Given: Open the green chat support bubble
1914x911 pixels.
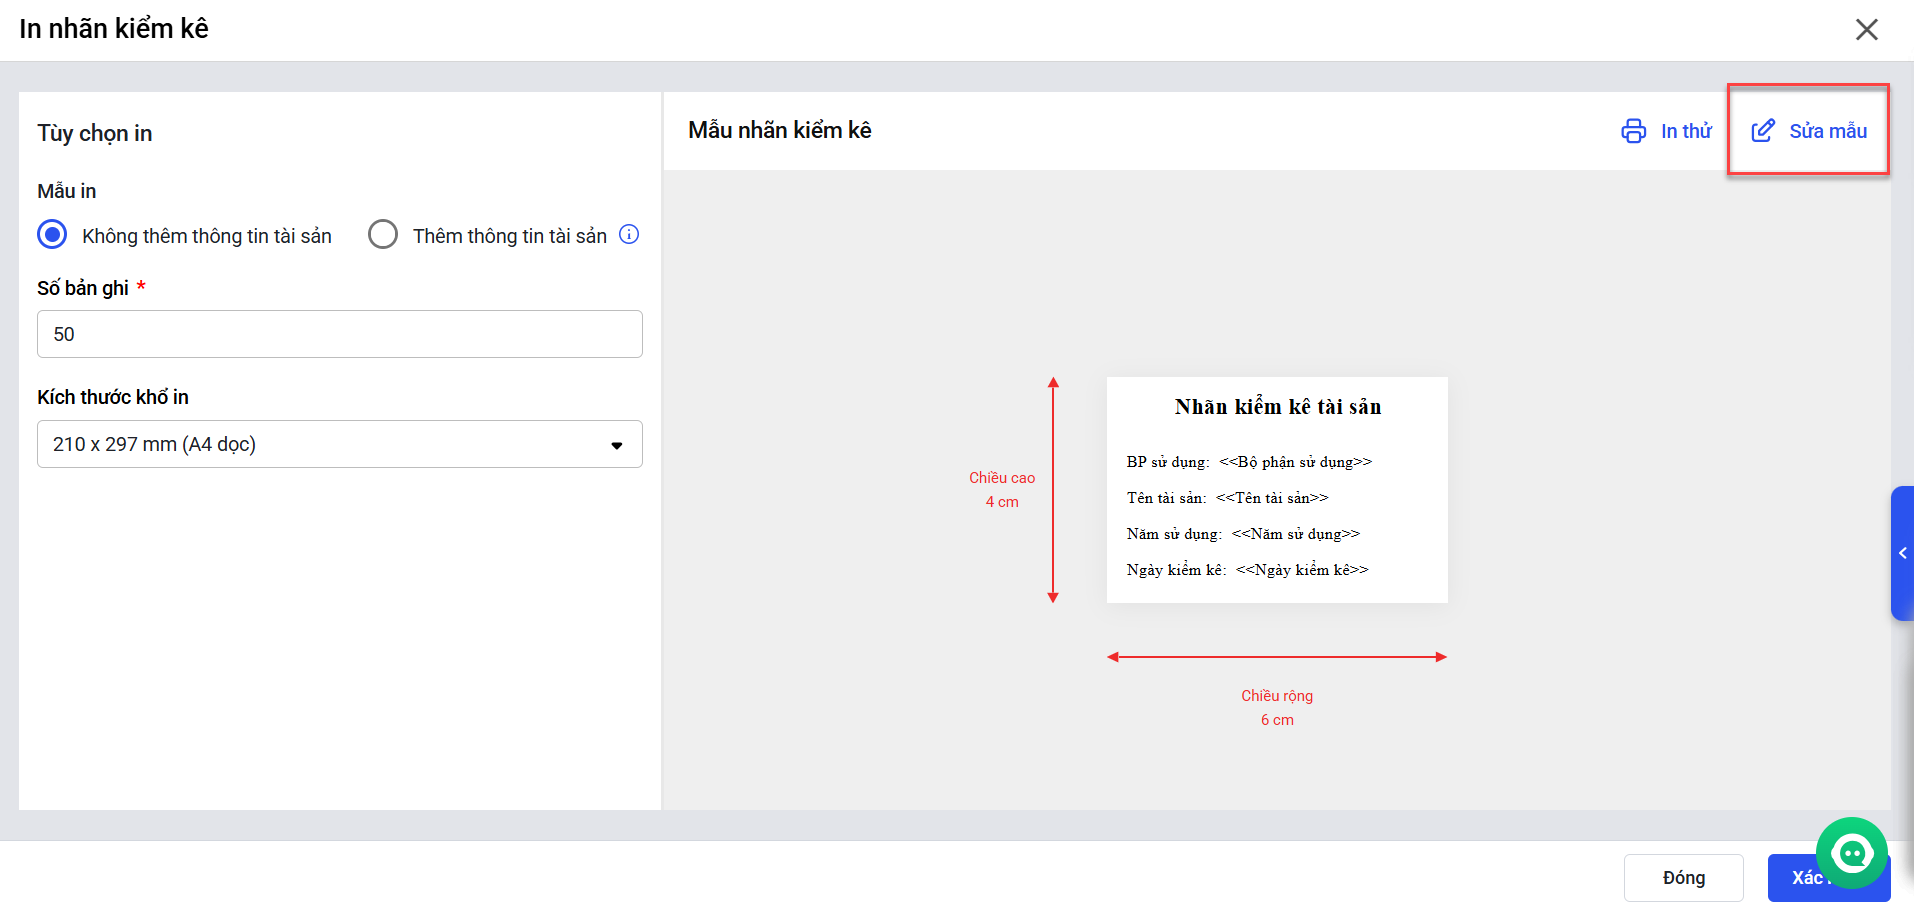Looking at the screenshot, I should pyautogui.click(x=1851, y=853).
